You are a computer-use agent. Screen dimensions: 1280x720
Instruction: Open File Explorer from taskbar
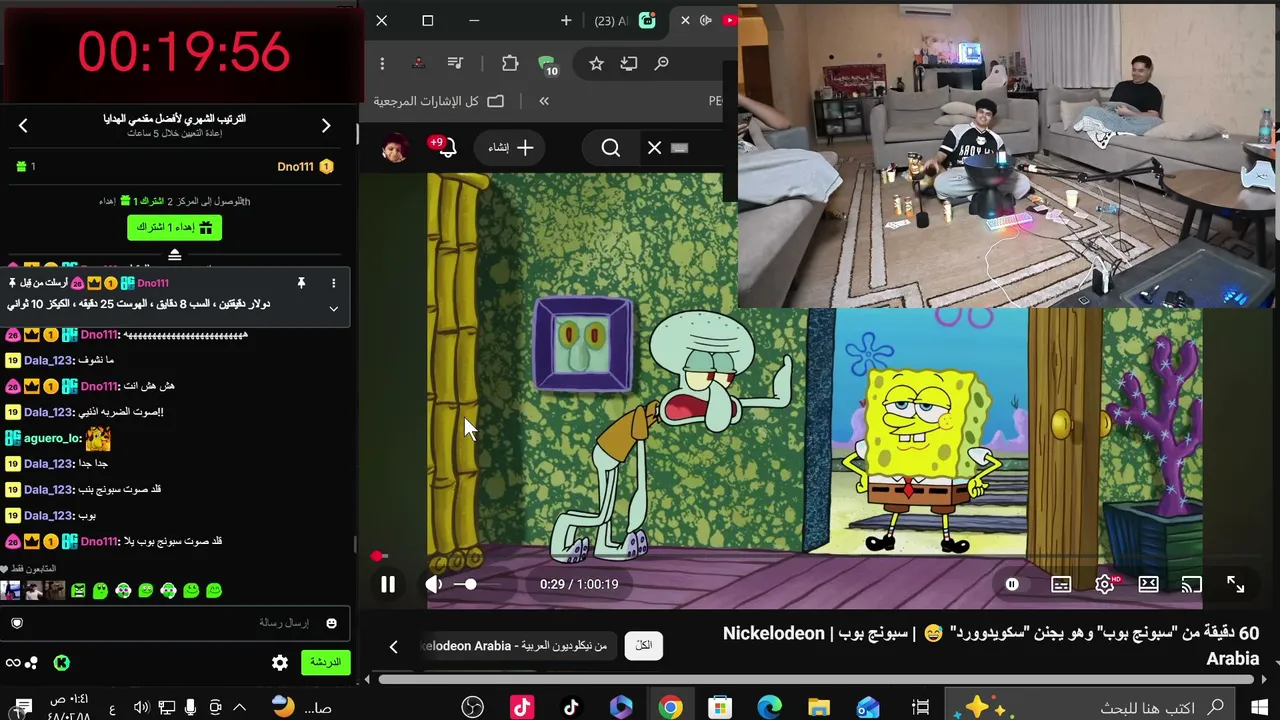point(819,708)
